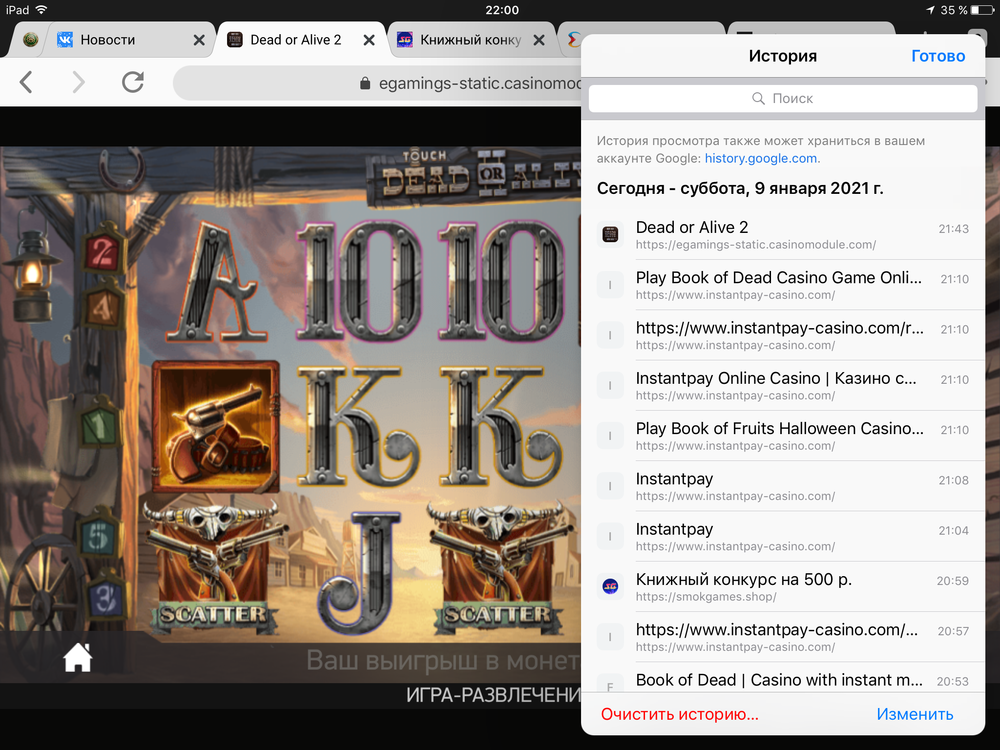Reload the current page

(133, 82)
